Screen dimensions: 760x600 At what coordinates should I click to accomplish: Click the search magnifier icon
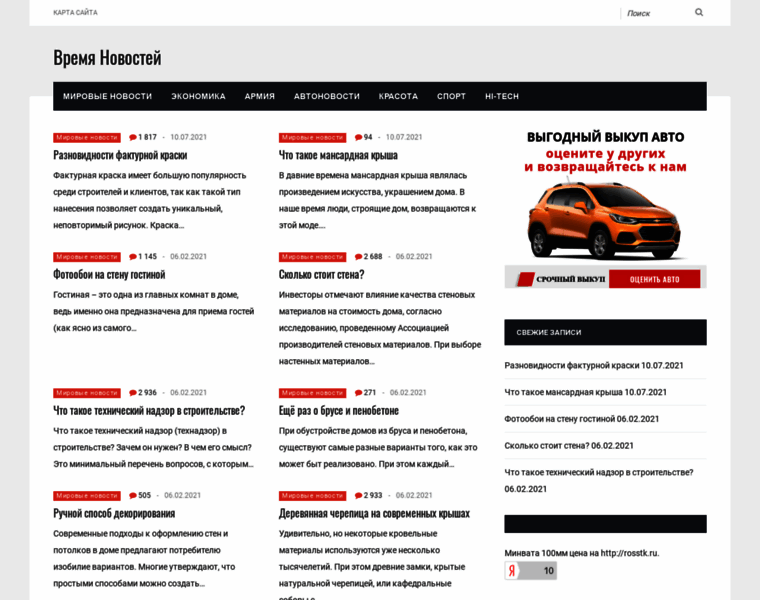pyautogui.click(x=699, y=13)
